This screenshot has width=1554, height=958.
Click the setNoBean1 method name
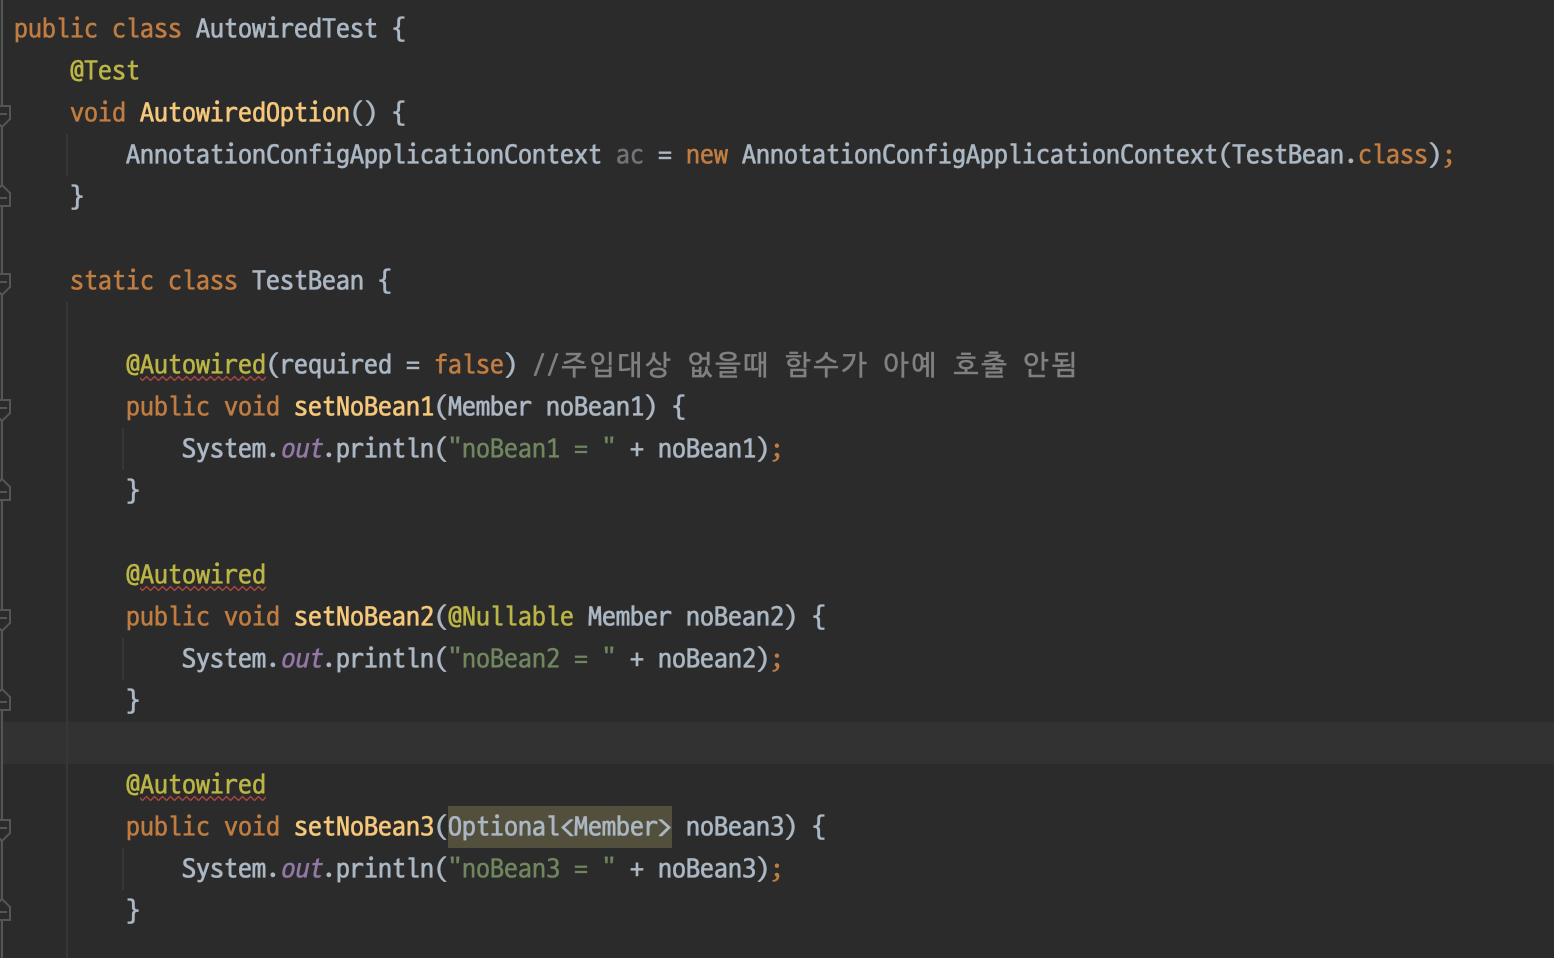(x=363, y=406)
